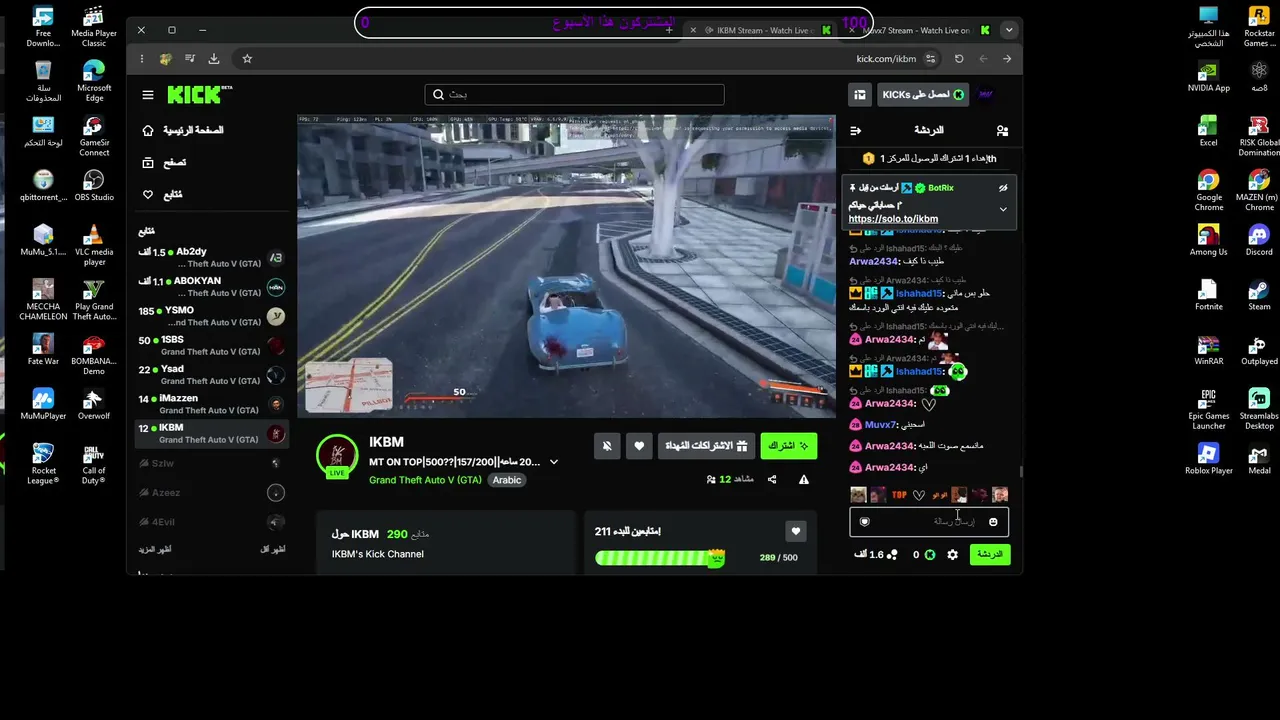The width and height of the screenshot is (1280, 720).
Task: Hide the pinned BotRix message
Action: coord(1003,188)
